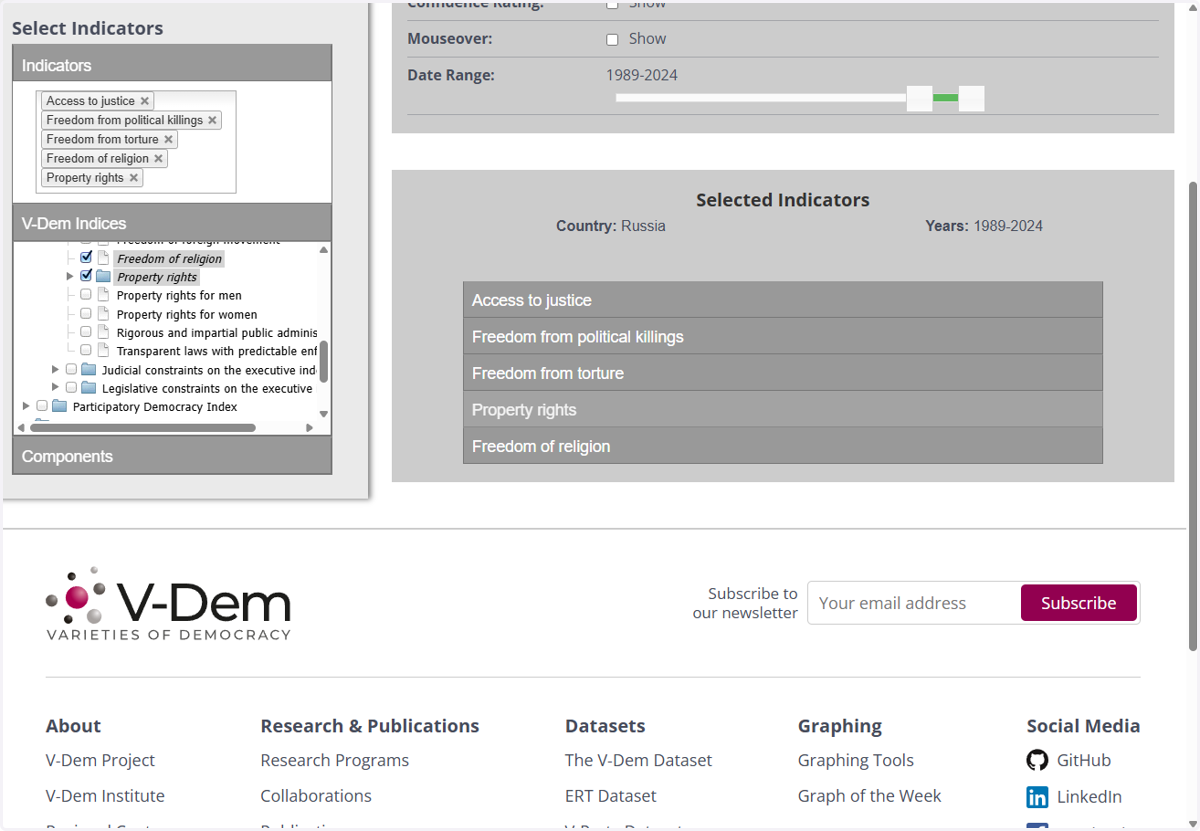Check Property rights for women
Image resolution: width=1200 pixels, height=831 pixels.
86,314
